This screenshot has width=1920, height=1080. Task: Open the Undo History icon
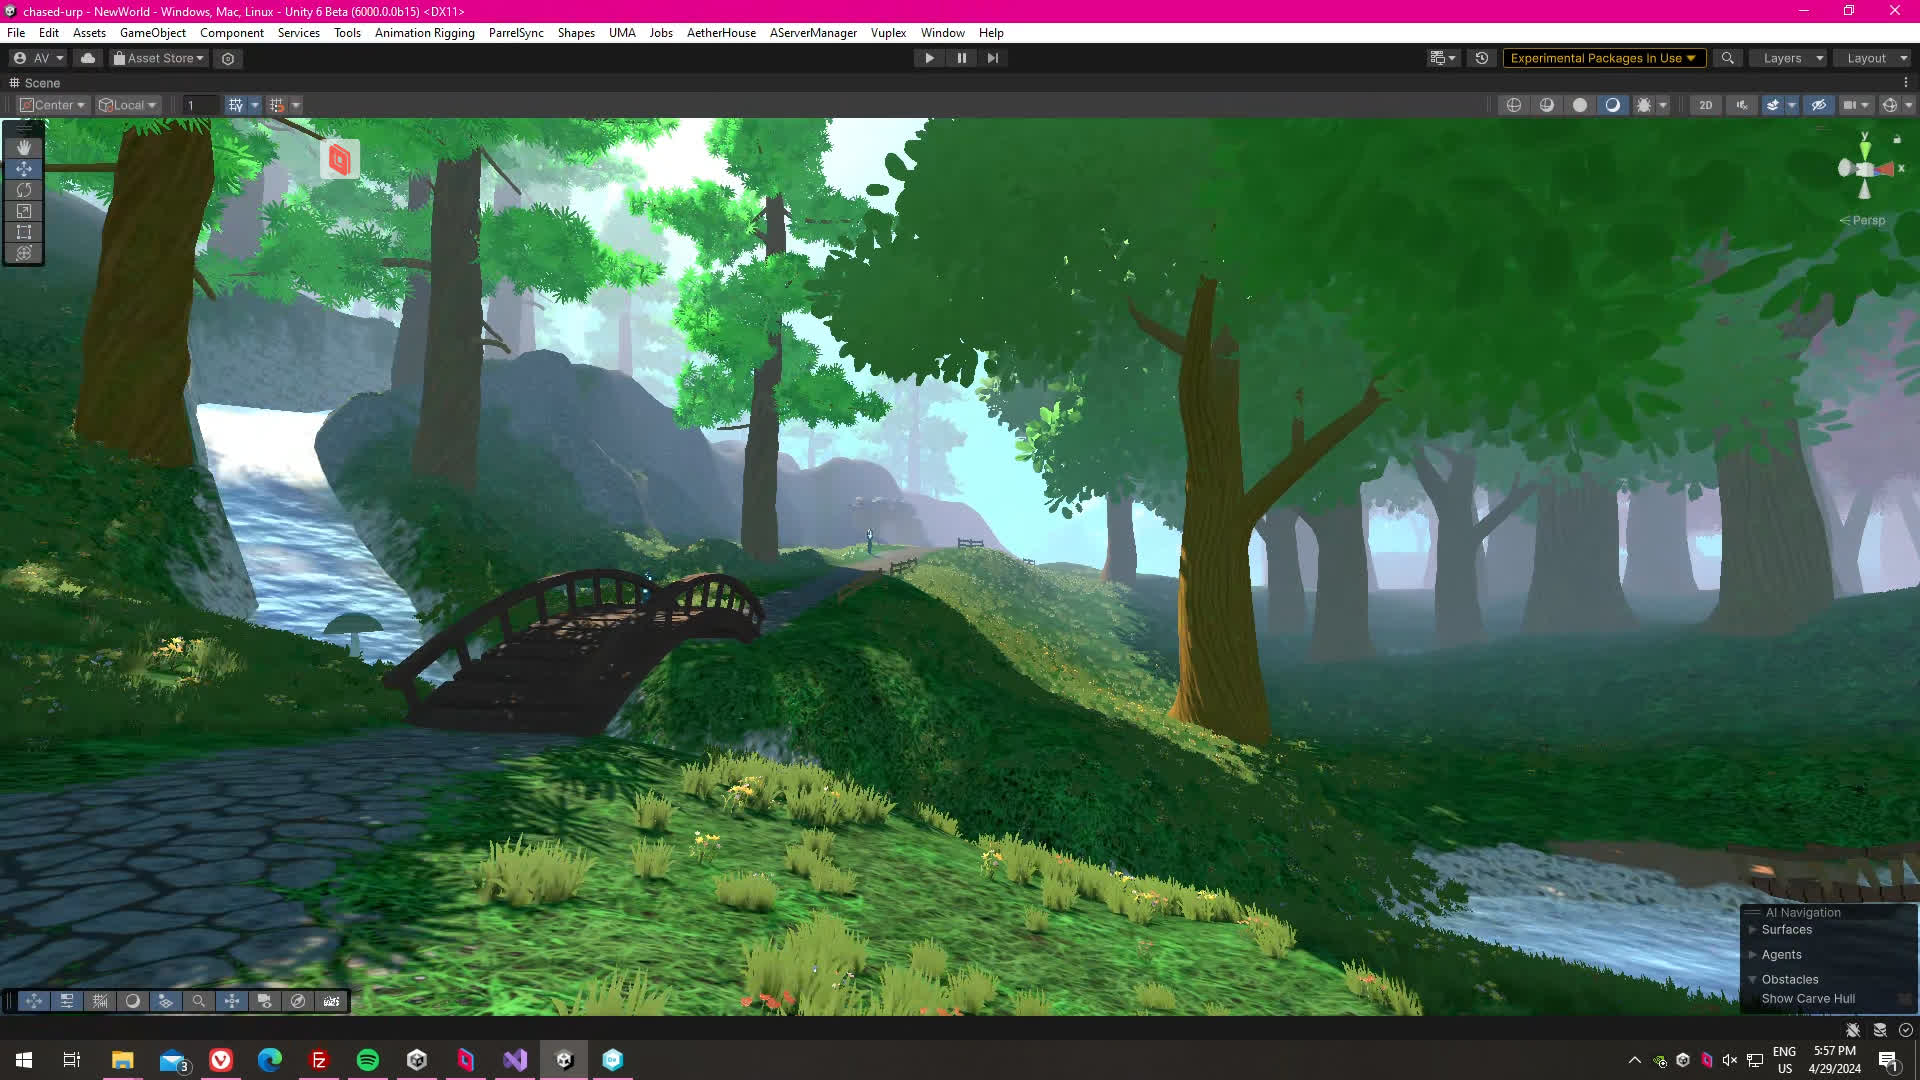point(1482,58)
